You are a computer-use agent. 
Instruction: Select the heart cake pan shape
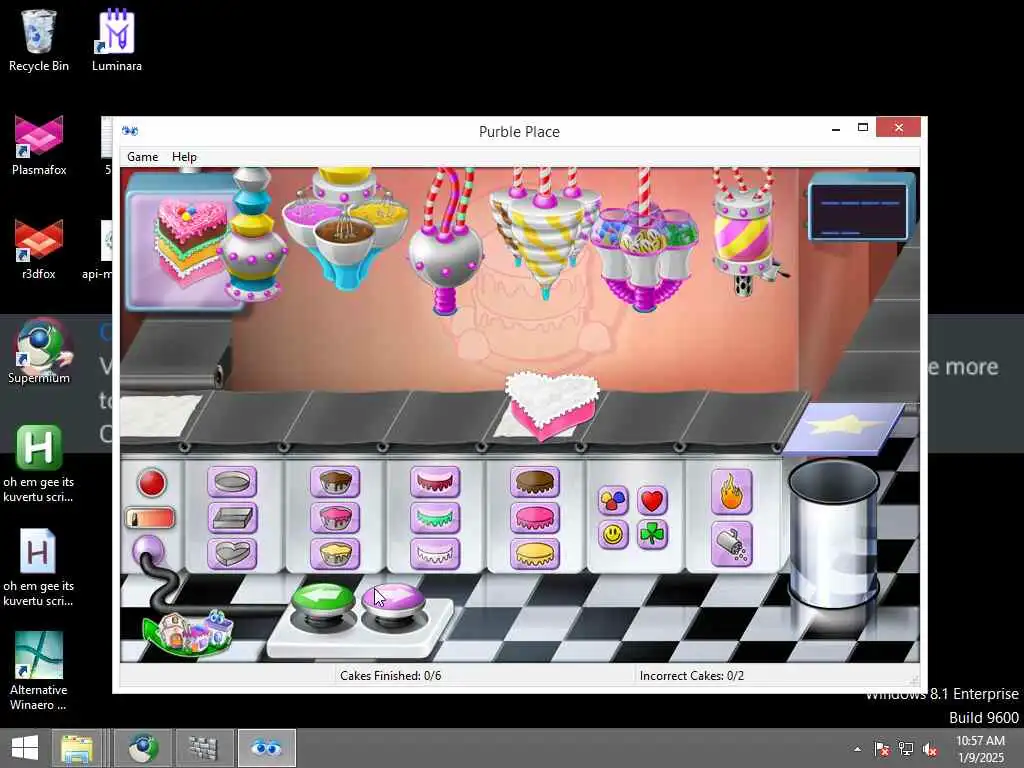click(x=232, y=554)
